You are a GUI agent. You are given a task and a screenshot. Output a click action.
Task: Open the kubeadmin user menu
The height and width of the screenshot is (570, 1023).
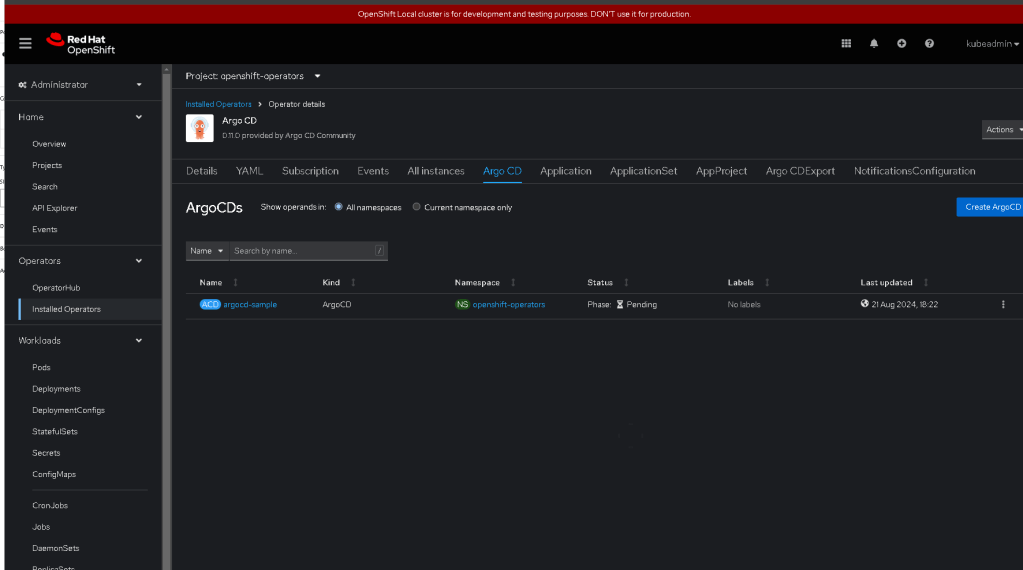[992, 44]
